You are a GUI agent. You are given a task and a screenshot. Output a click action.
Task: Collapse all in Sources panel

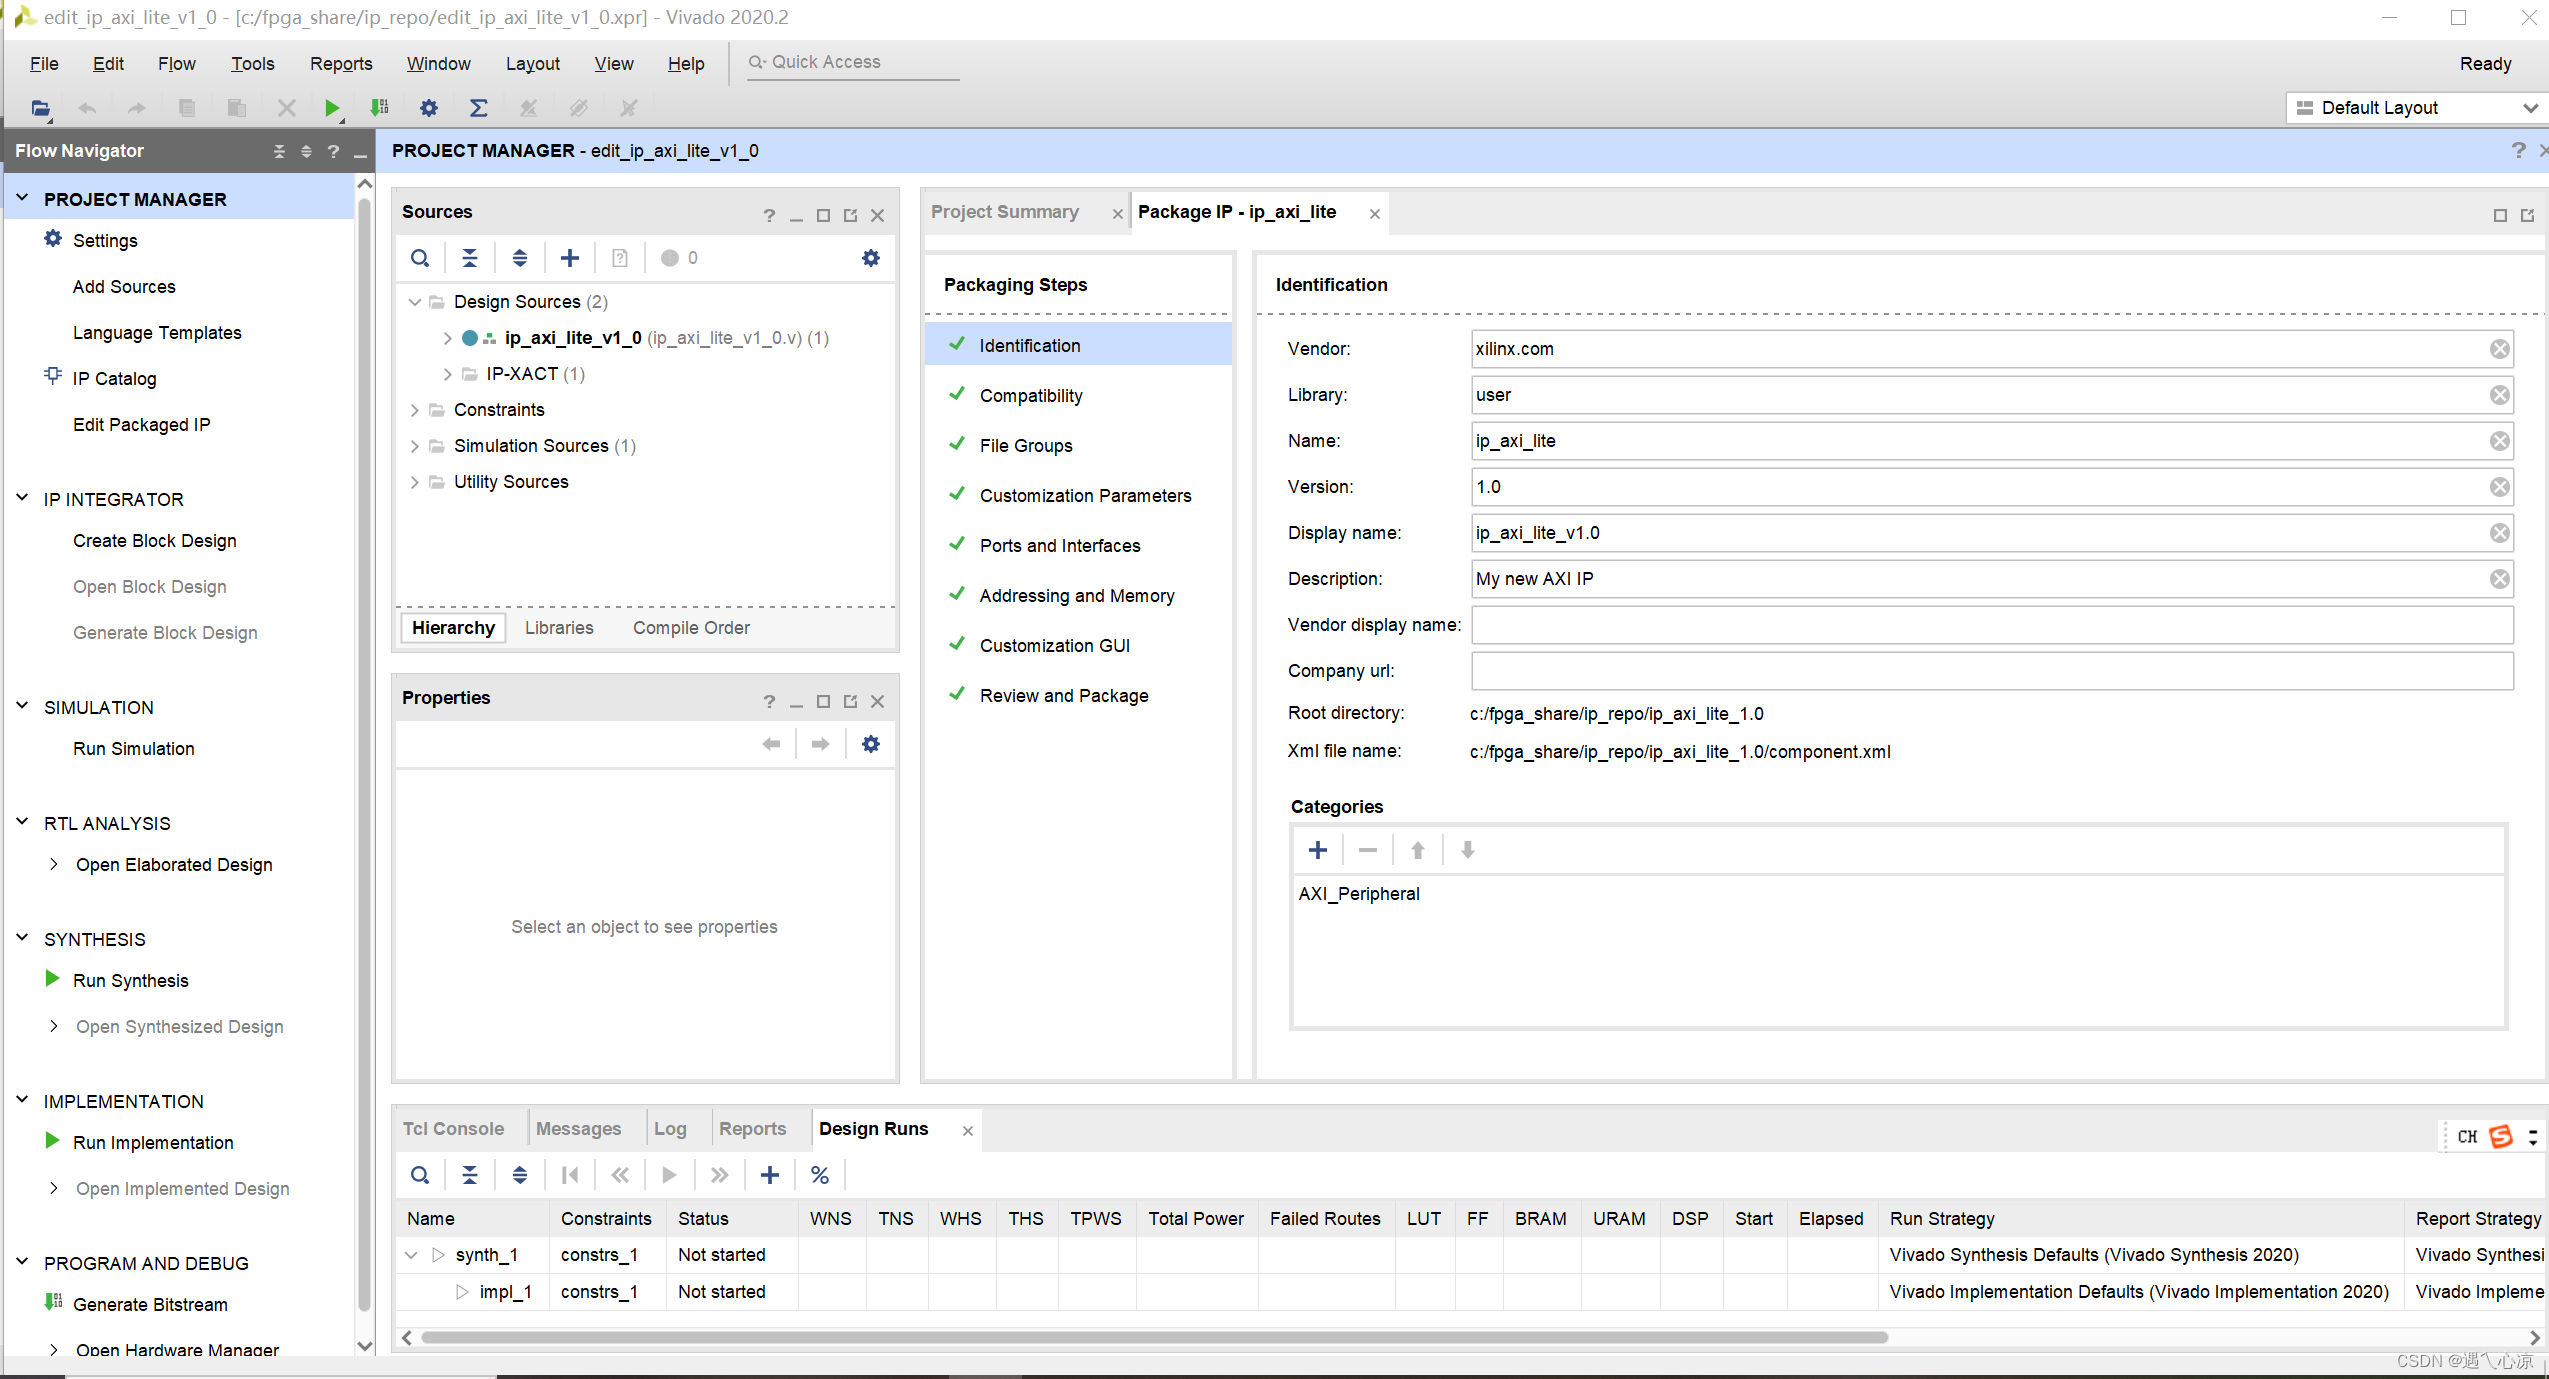pyautogui.click(x=470, y=258)
